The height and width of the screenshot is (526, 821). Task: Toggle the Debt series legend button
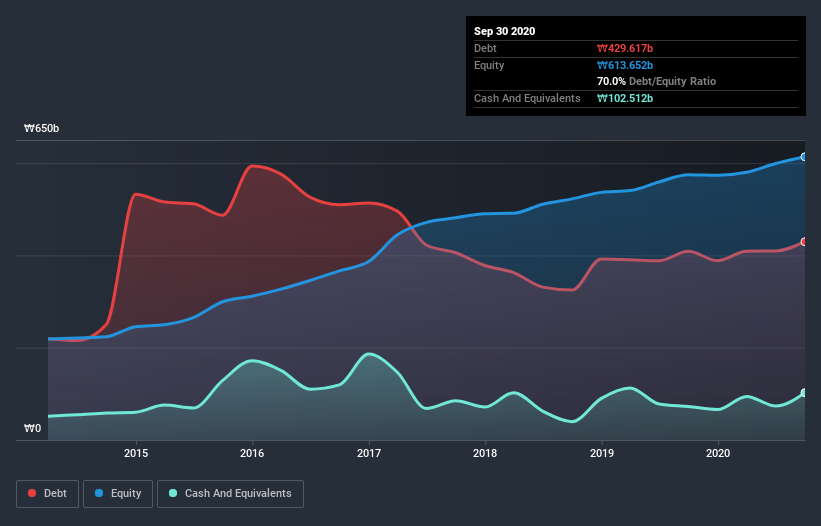pos(48,494)
